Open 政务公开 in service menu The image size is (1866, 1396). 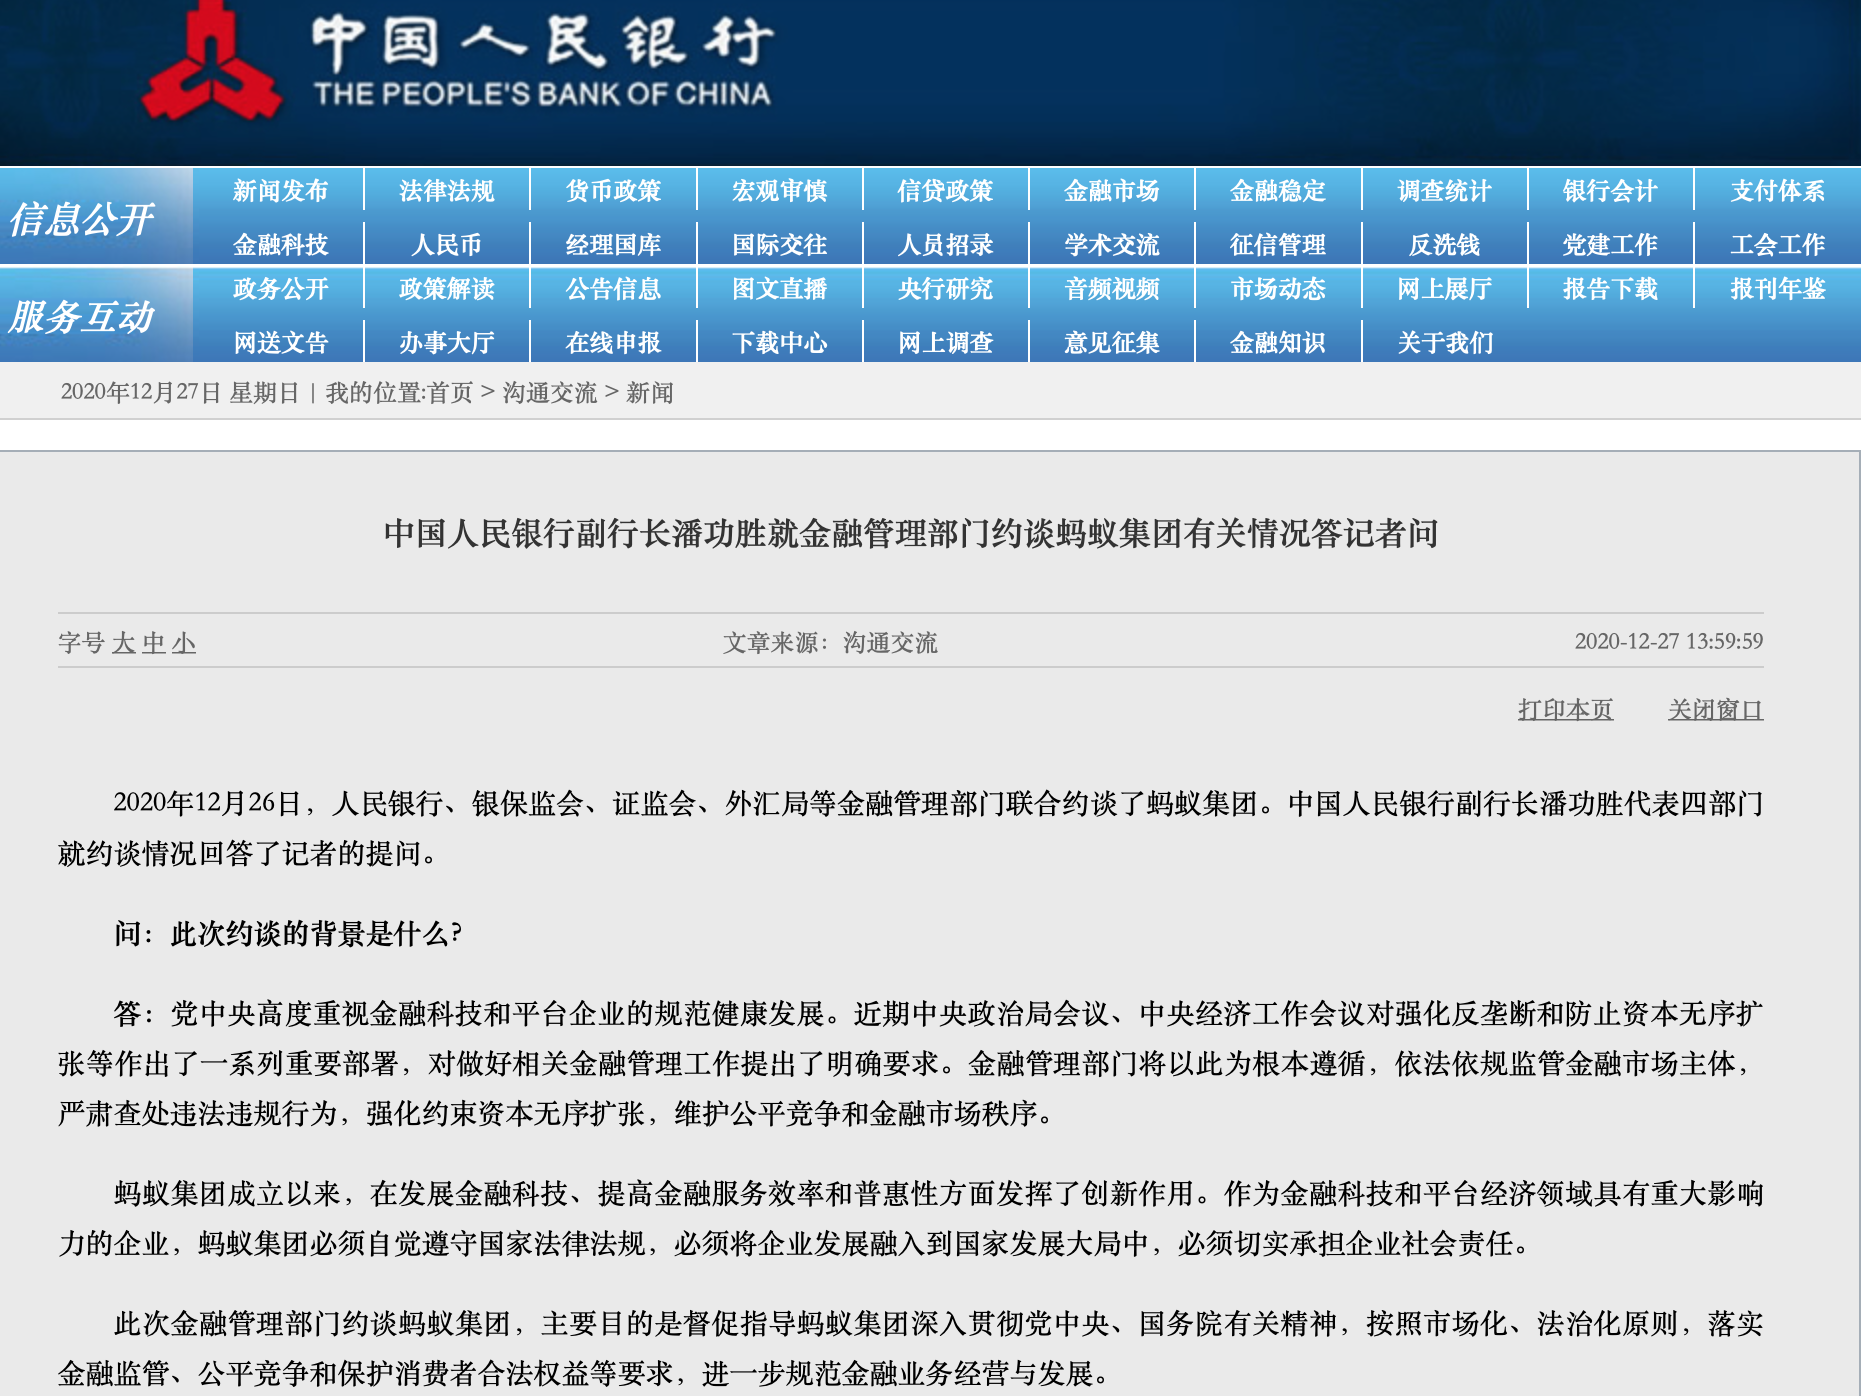pos(280,289)
